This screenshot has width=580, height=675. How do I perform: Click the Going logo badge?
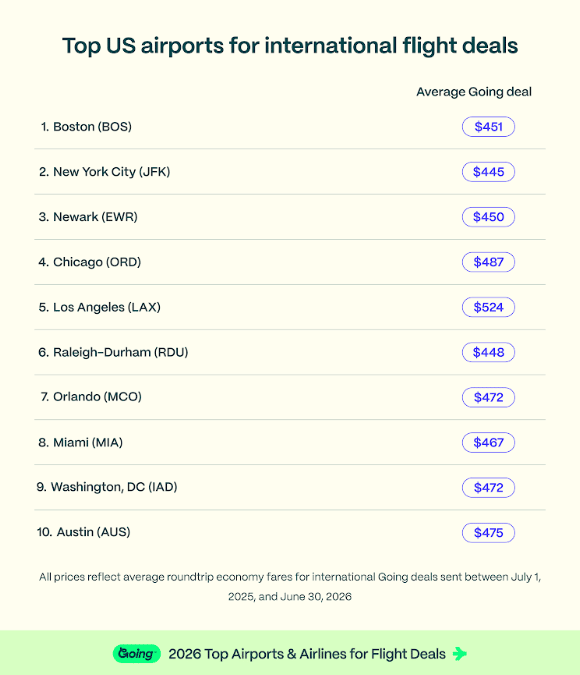pyautogui.click(x=136, y=653)
